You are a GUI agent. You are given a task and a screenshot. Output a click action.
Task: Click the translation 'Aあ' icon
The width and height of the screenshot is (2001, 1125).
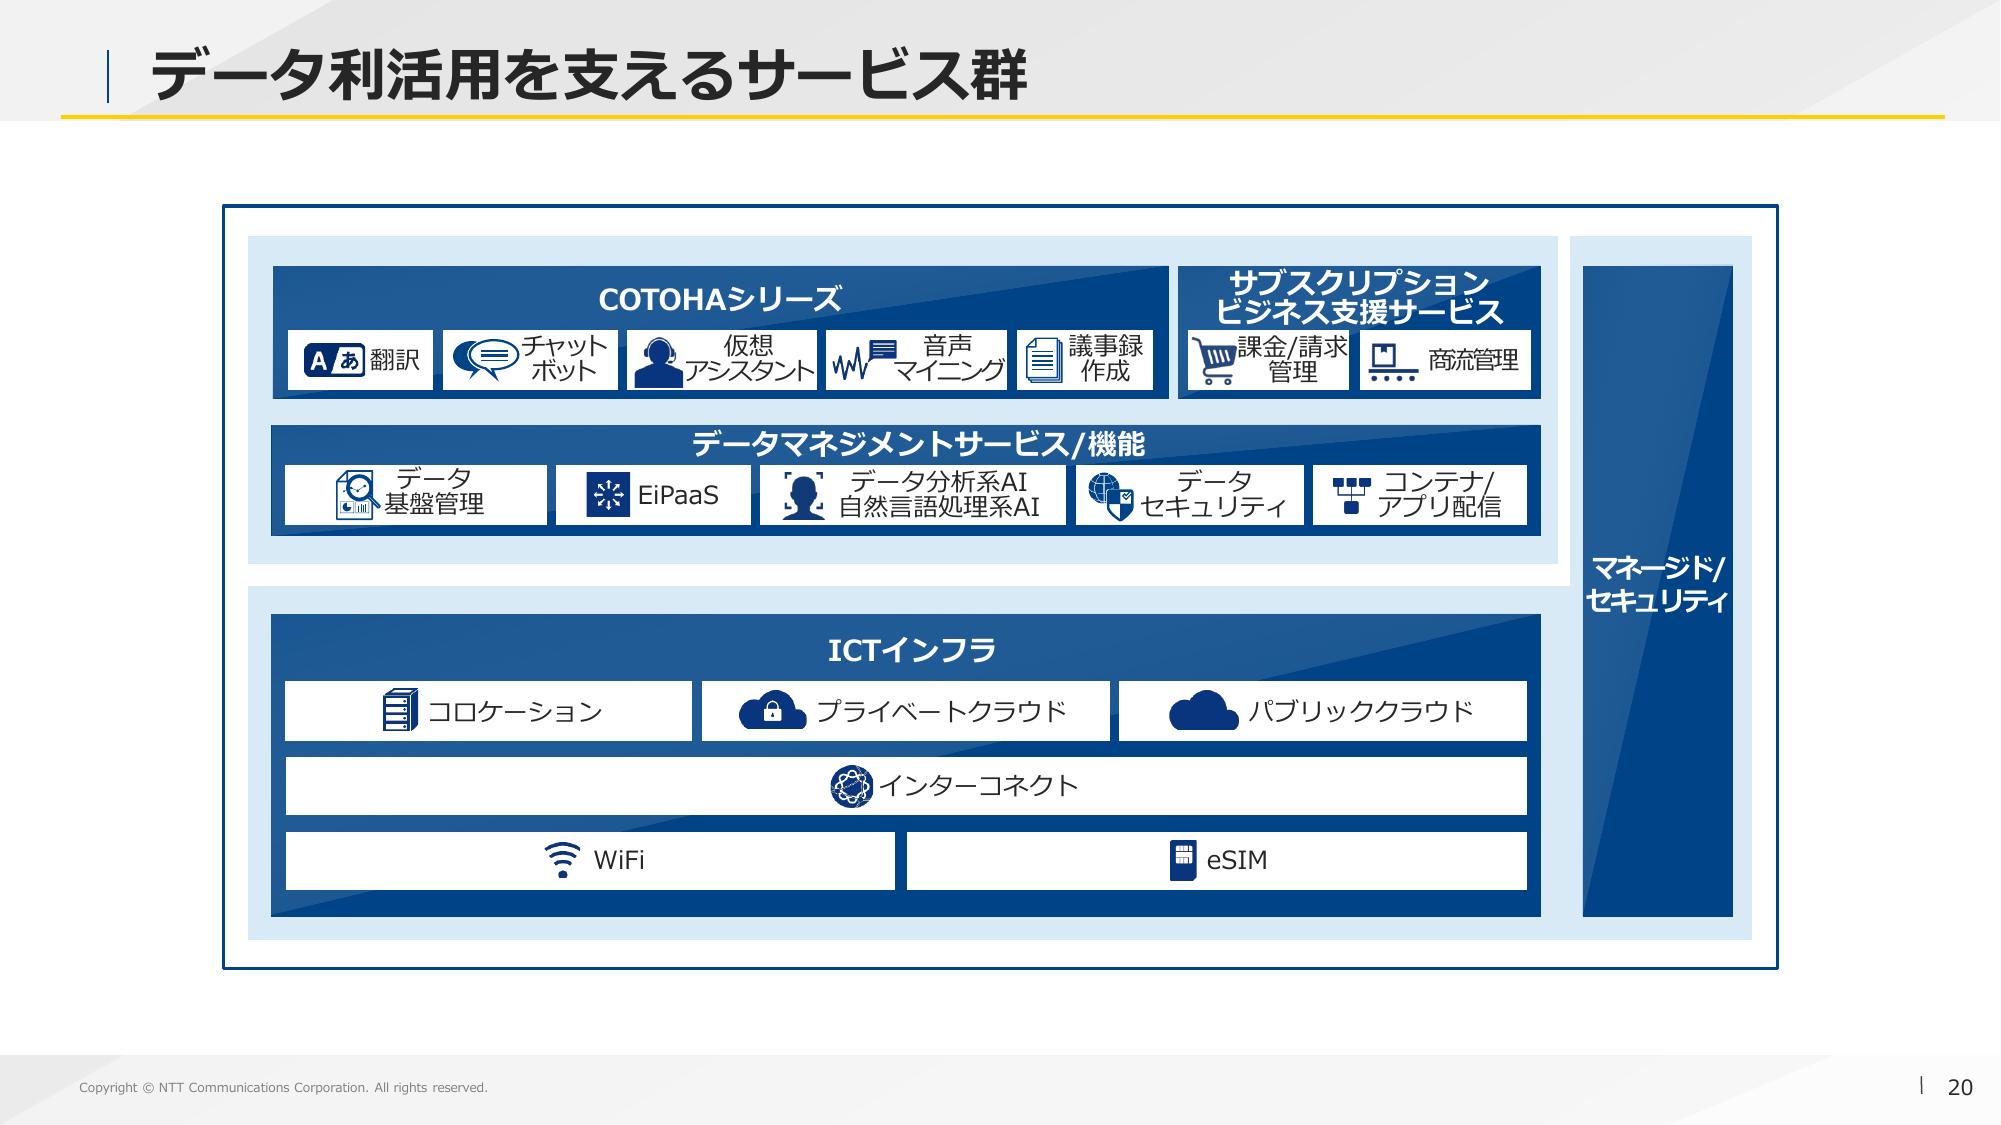coord(334,360)
